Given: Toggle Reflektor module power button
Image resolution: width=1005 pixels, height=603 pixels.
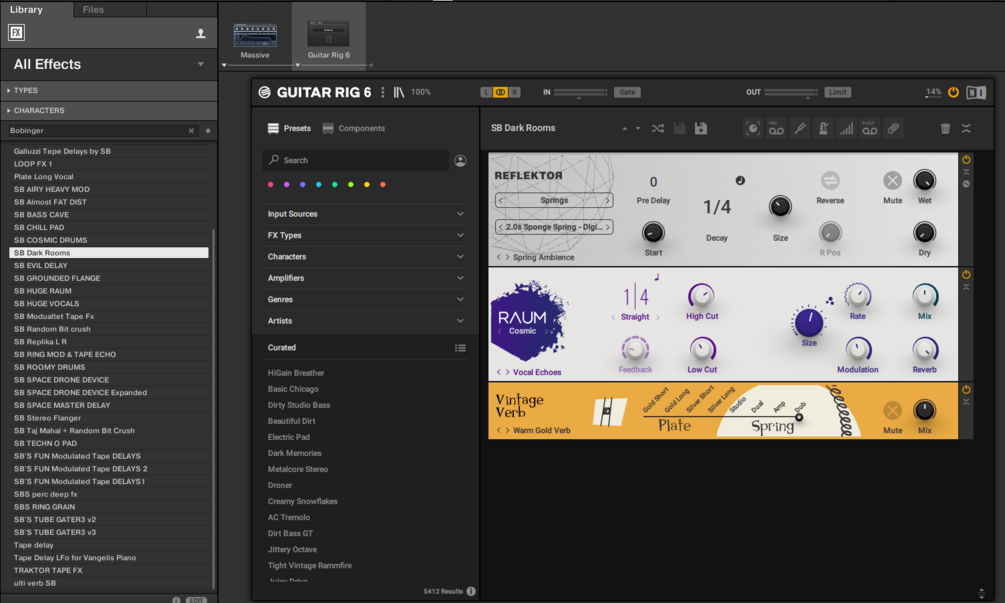Looking at the screenshot, I should [x=966, y=159].
